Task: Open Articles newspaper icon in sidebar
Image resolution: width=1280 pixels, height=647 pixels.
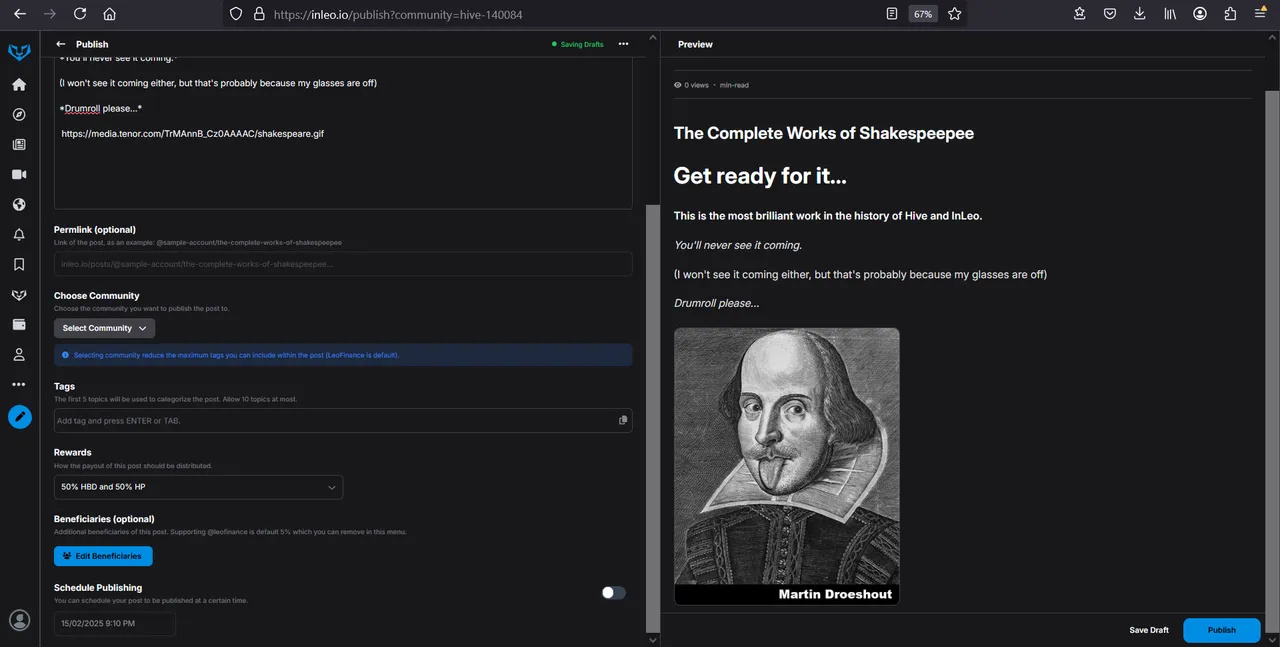Action: pos(19,144)
